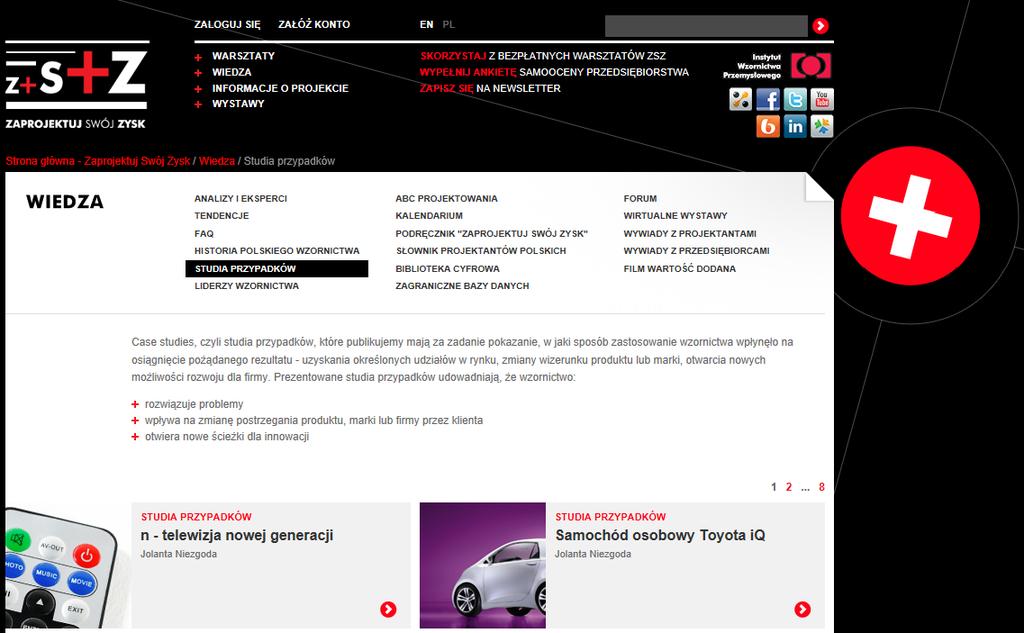Viewport: 1024px width, 633px height.
Task: Click ZAŁÓŻ KONTO link
Action: pyautogui.click(x=314, y=24)
